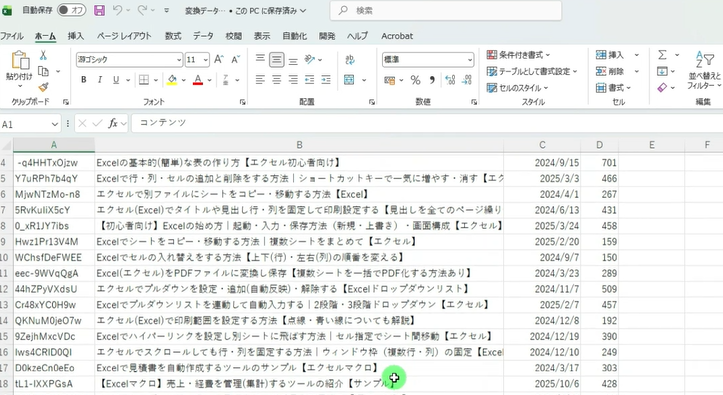
Task: Decrease font size with small A icon
Action: (235, 59)
